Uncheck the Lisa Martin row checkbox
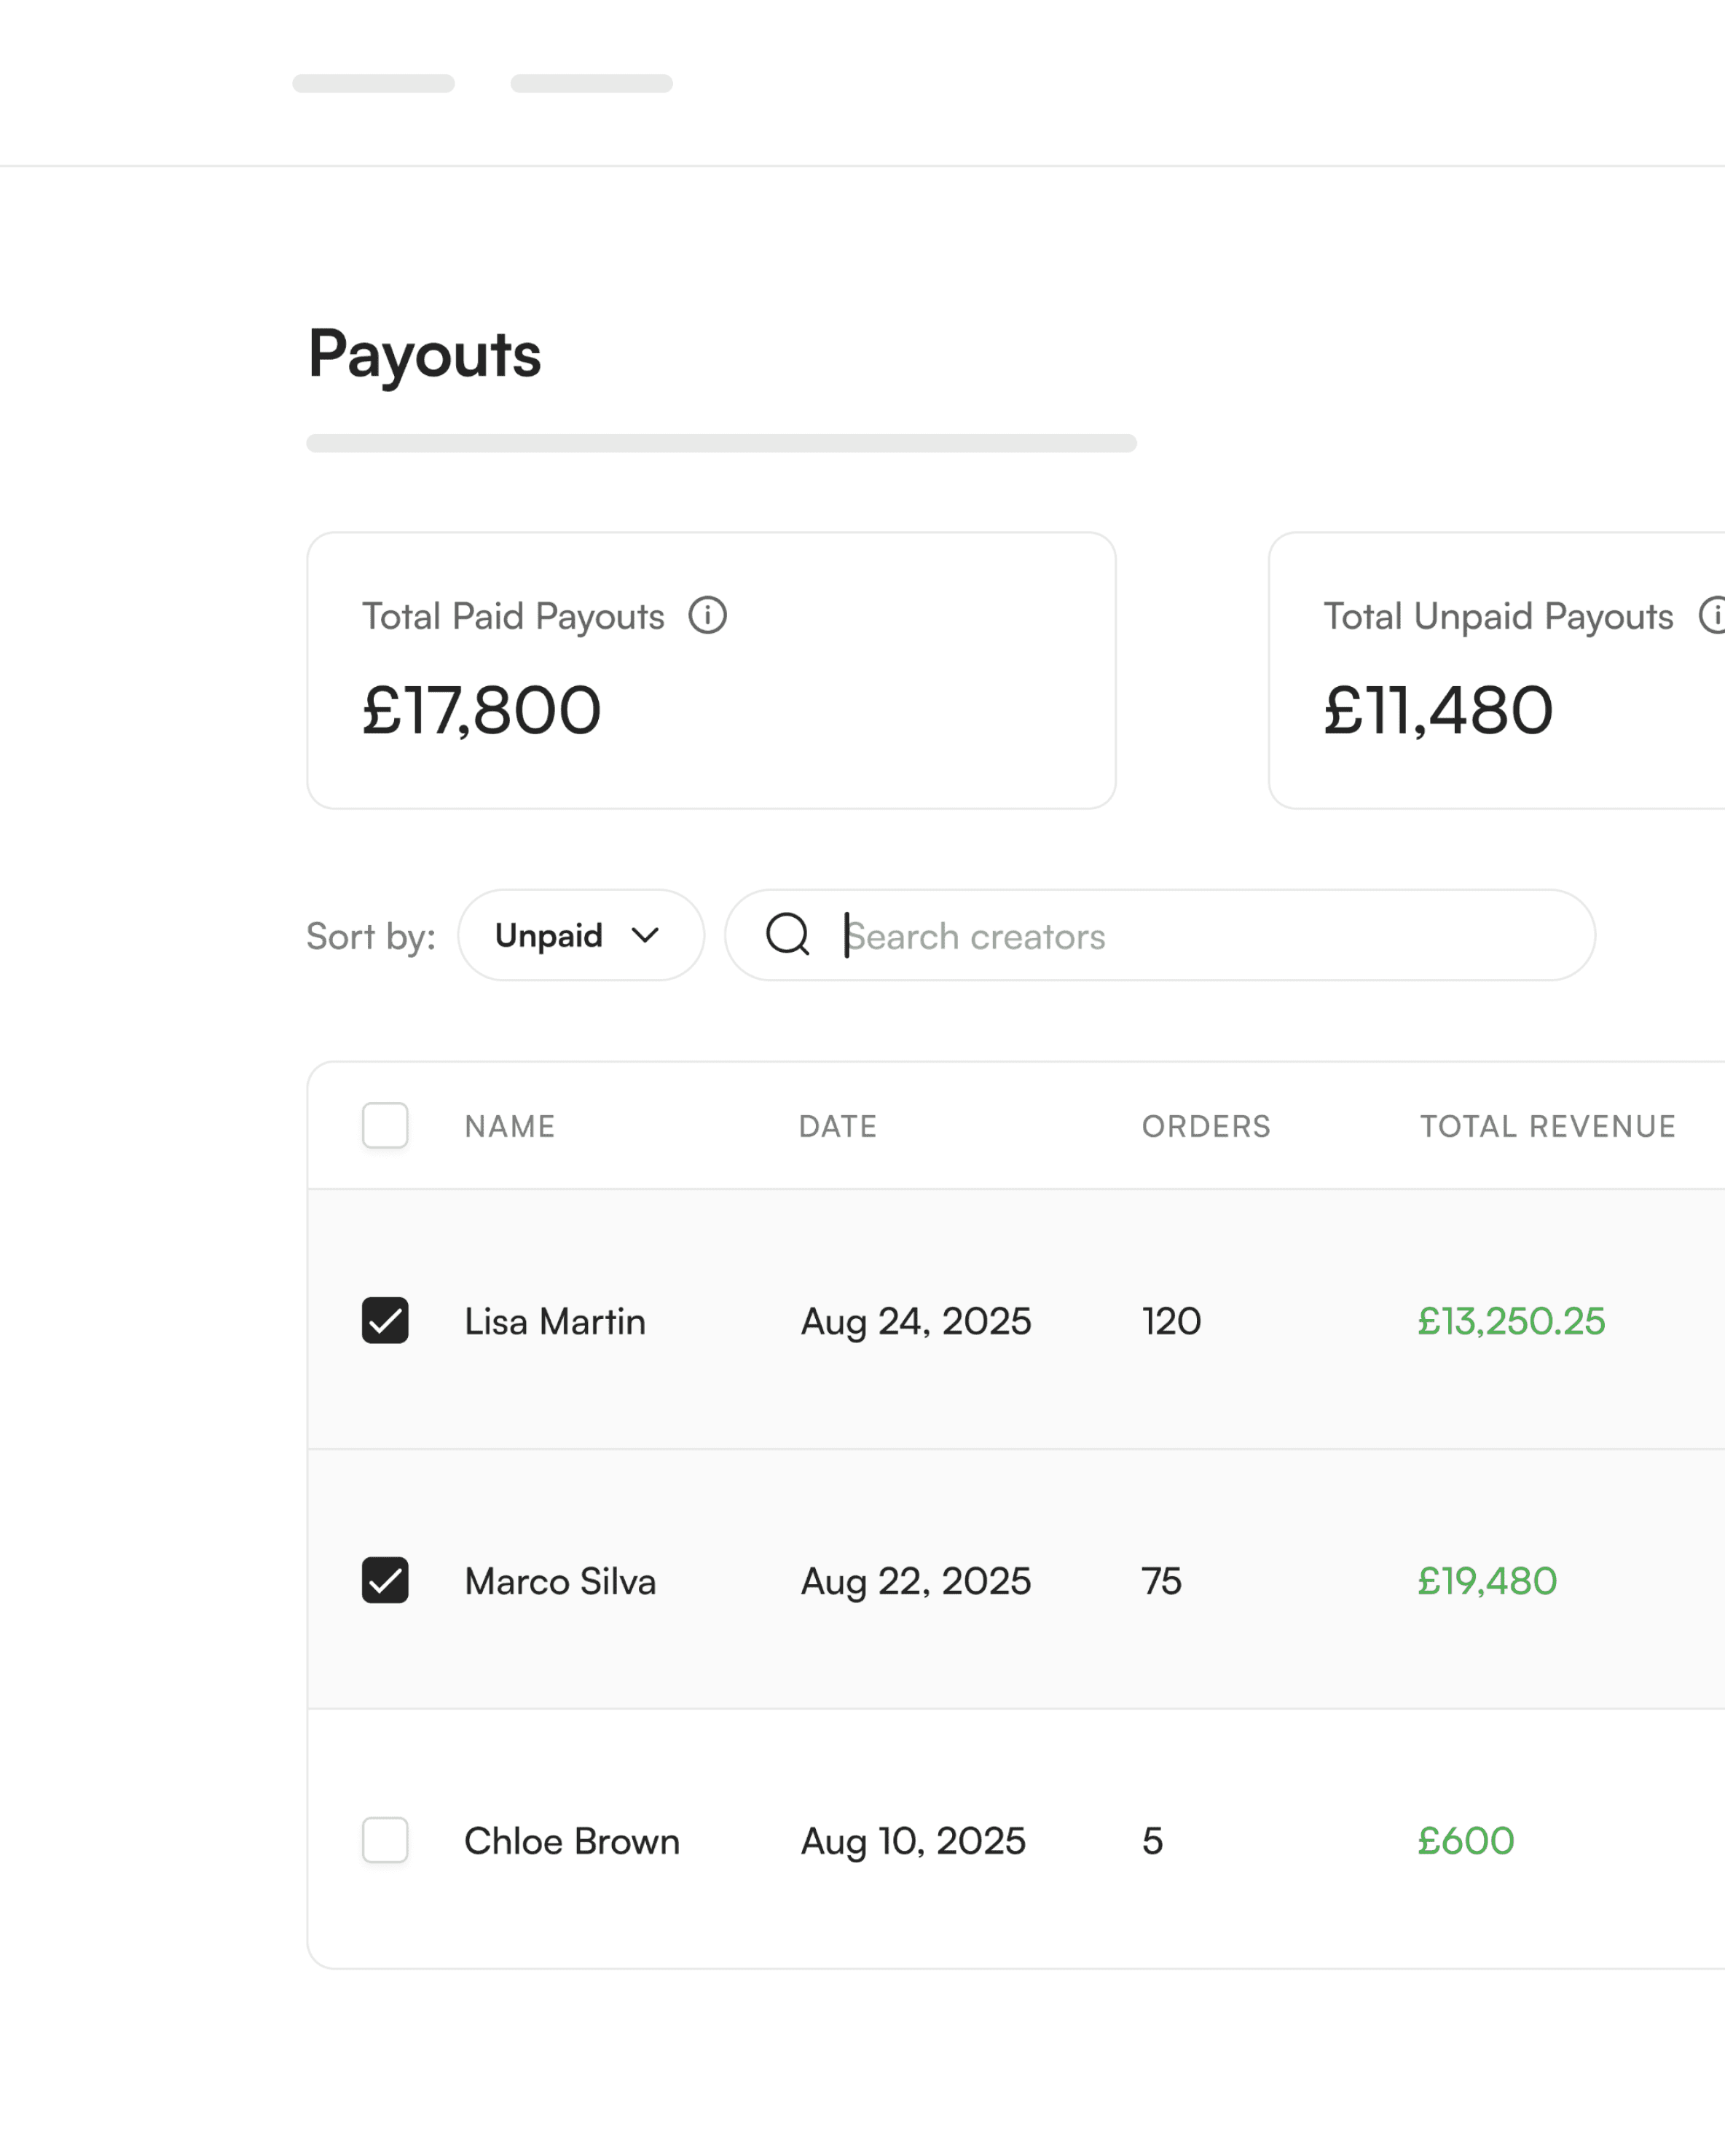This screenshot has height=2156, width=1725. tap(385, 1320)
